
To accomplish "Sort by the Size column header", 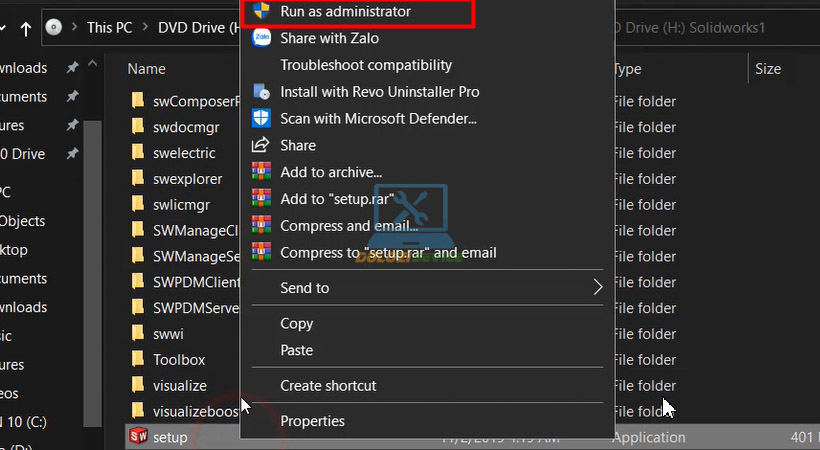I will pyautogui.click(x=768, y=69).
